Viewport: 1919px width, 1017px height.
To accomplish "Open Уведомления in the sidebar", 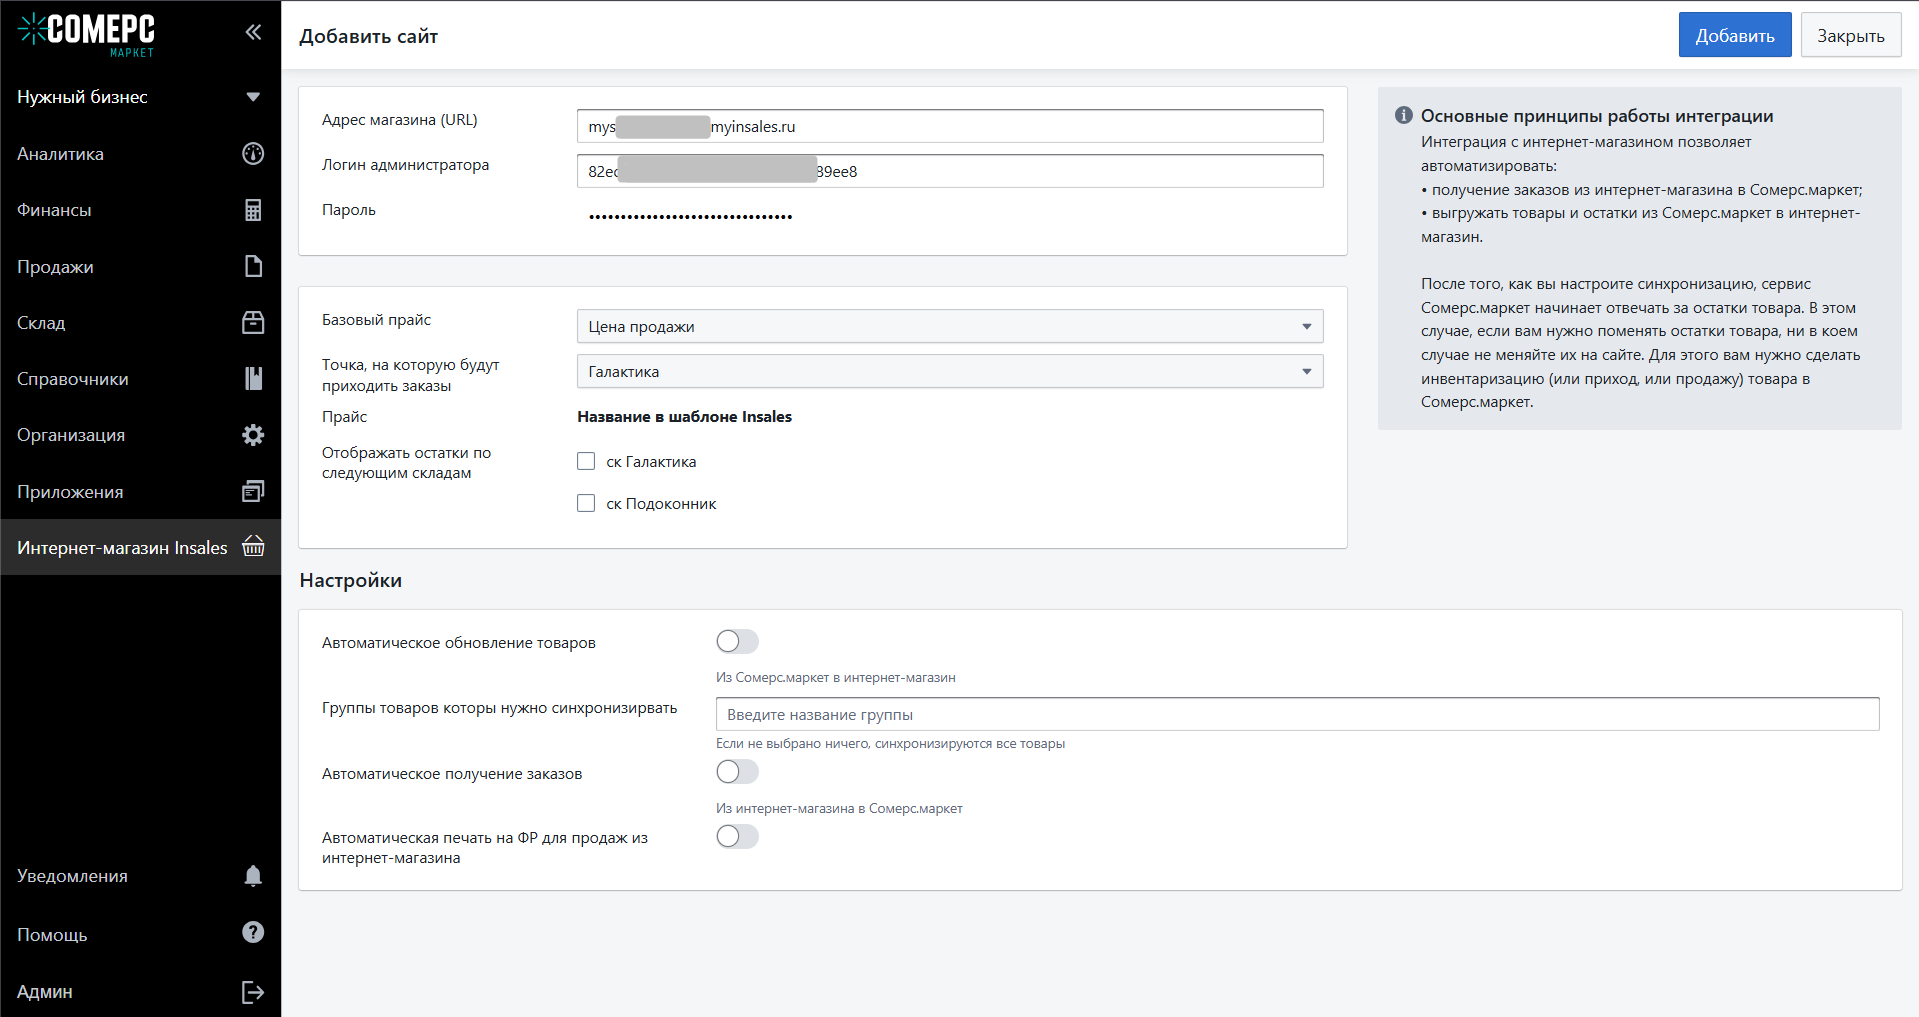I will pos(140,876).
